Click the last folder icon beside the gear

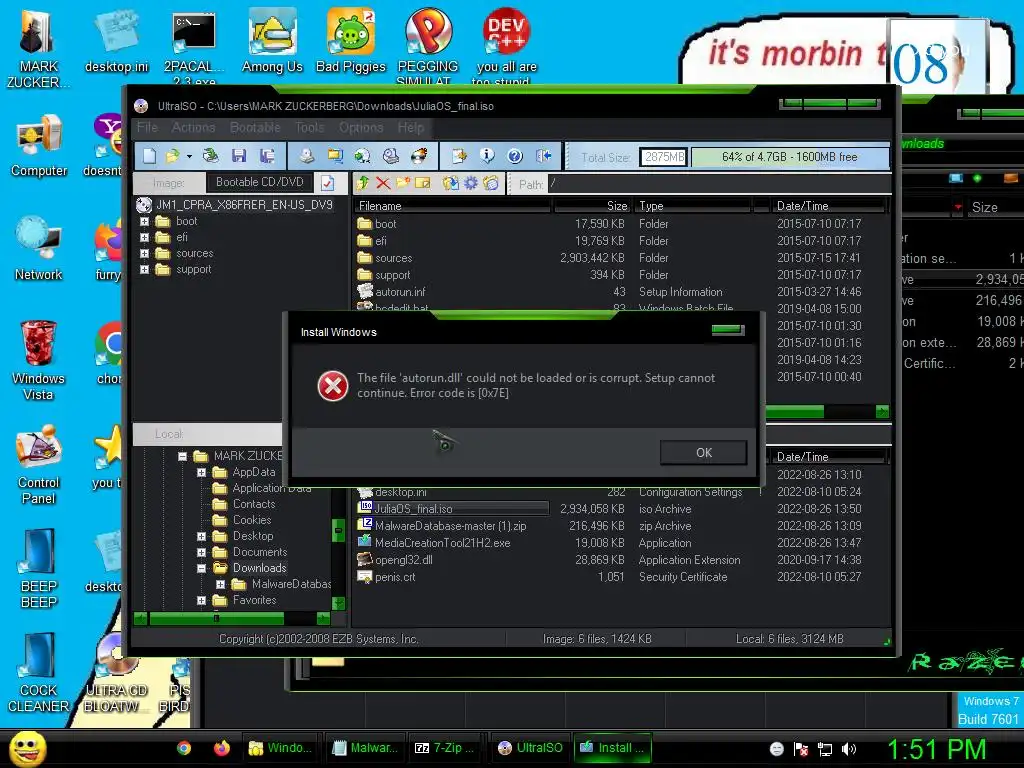tap(491, 184)
